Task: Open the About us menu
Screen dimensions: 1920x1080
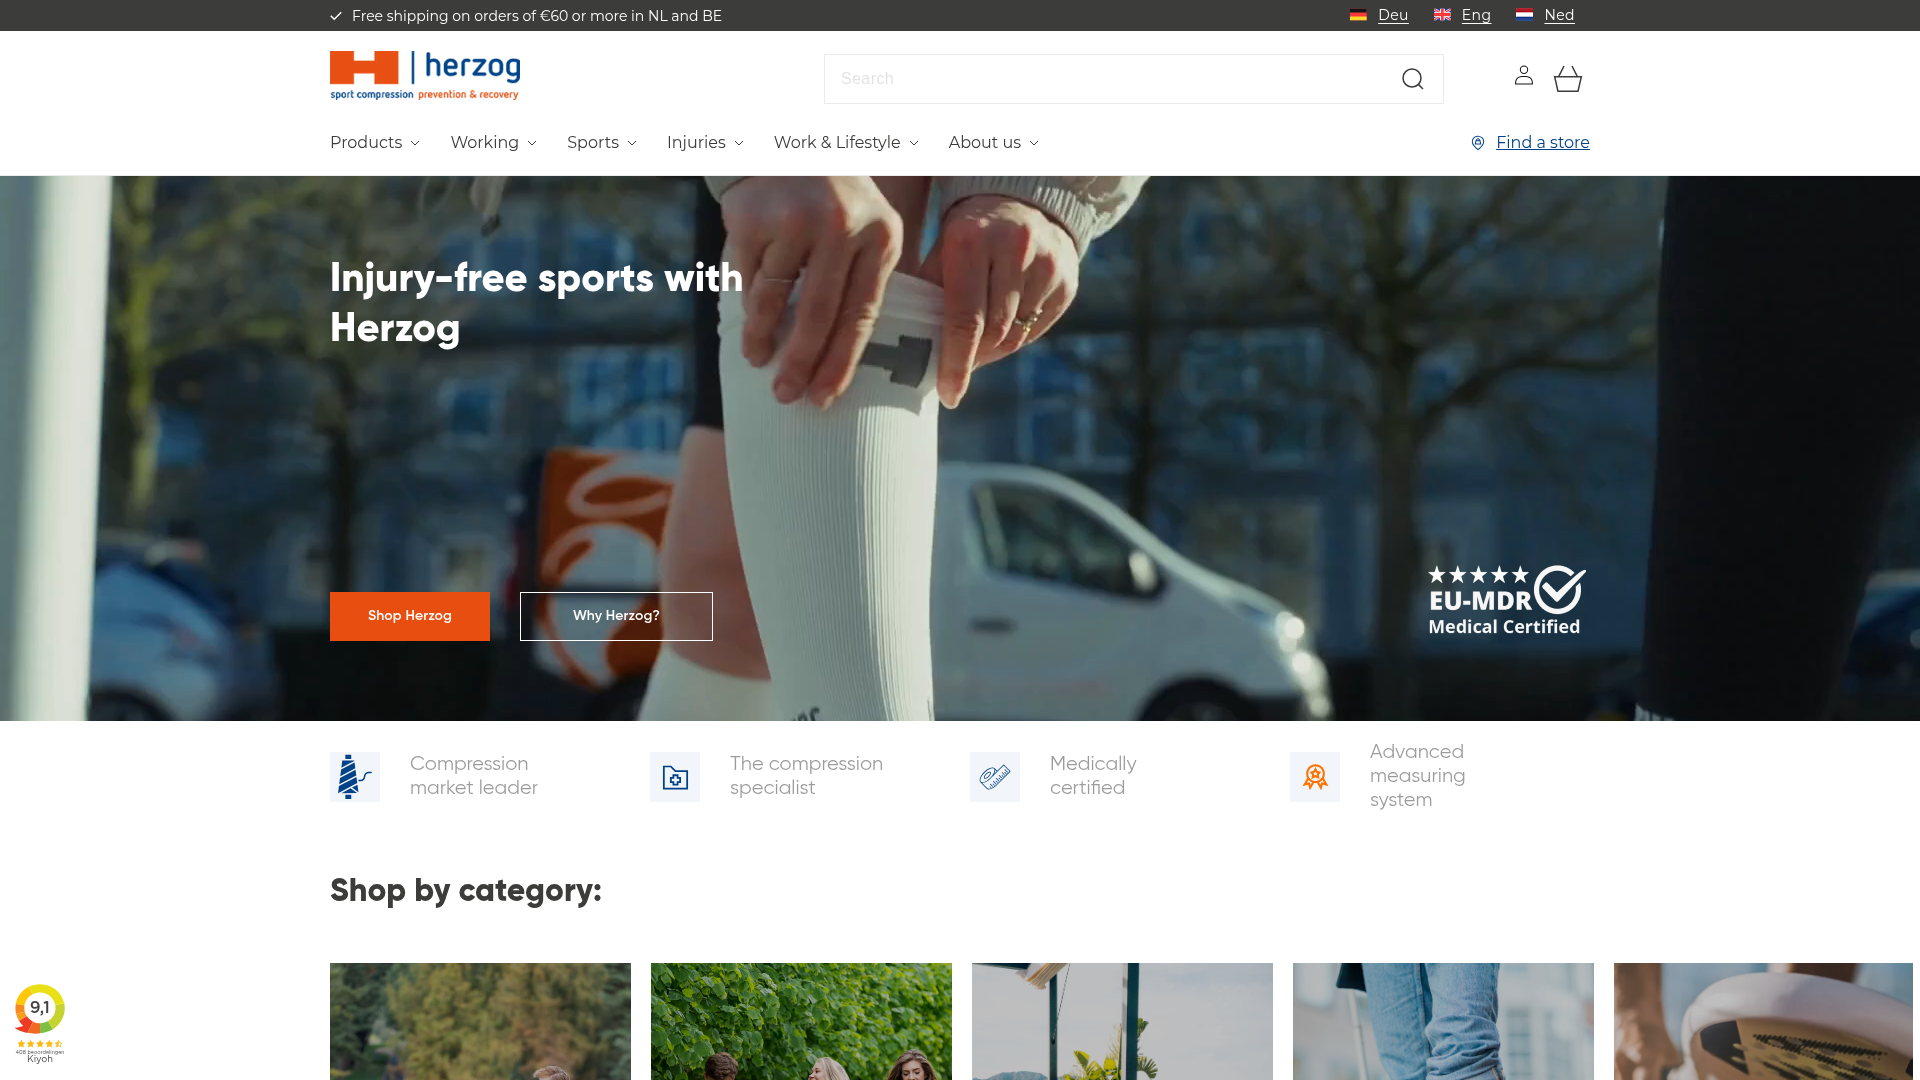Action: (x=985, y=143)
